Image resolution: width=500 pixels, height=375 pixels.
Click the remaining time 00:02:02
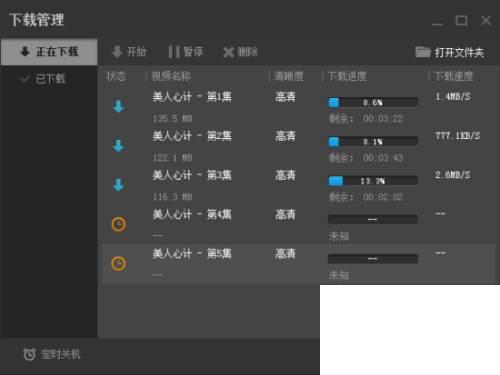(x=383, y=197)
